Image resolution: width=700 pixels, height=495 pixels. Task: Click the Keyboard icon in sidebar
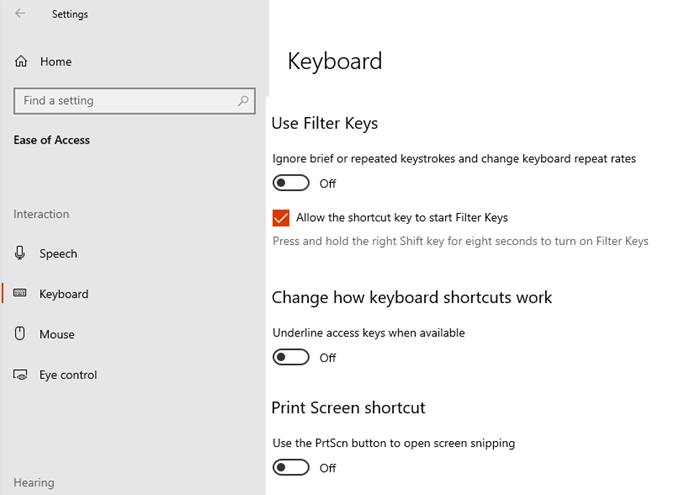pos(20,294)
